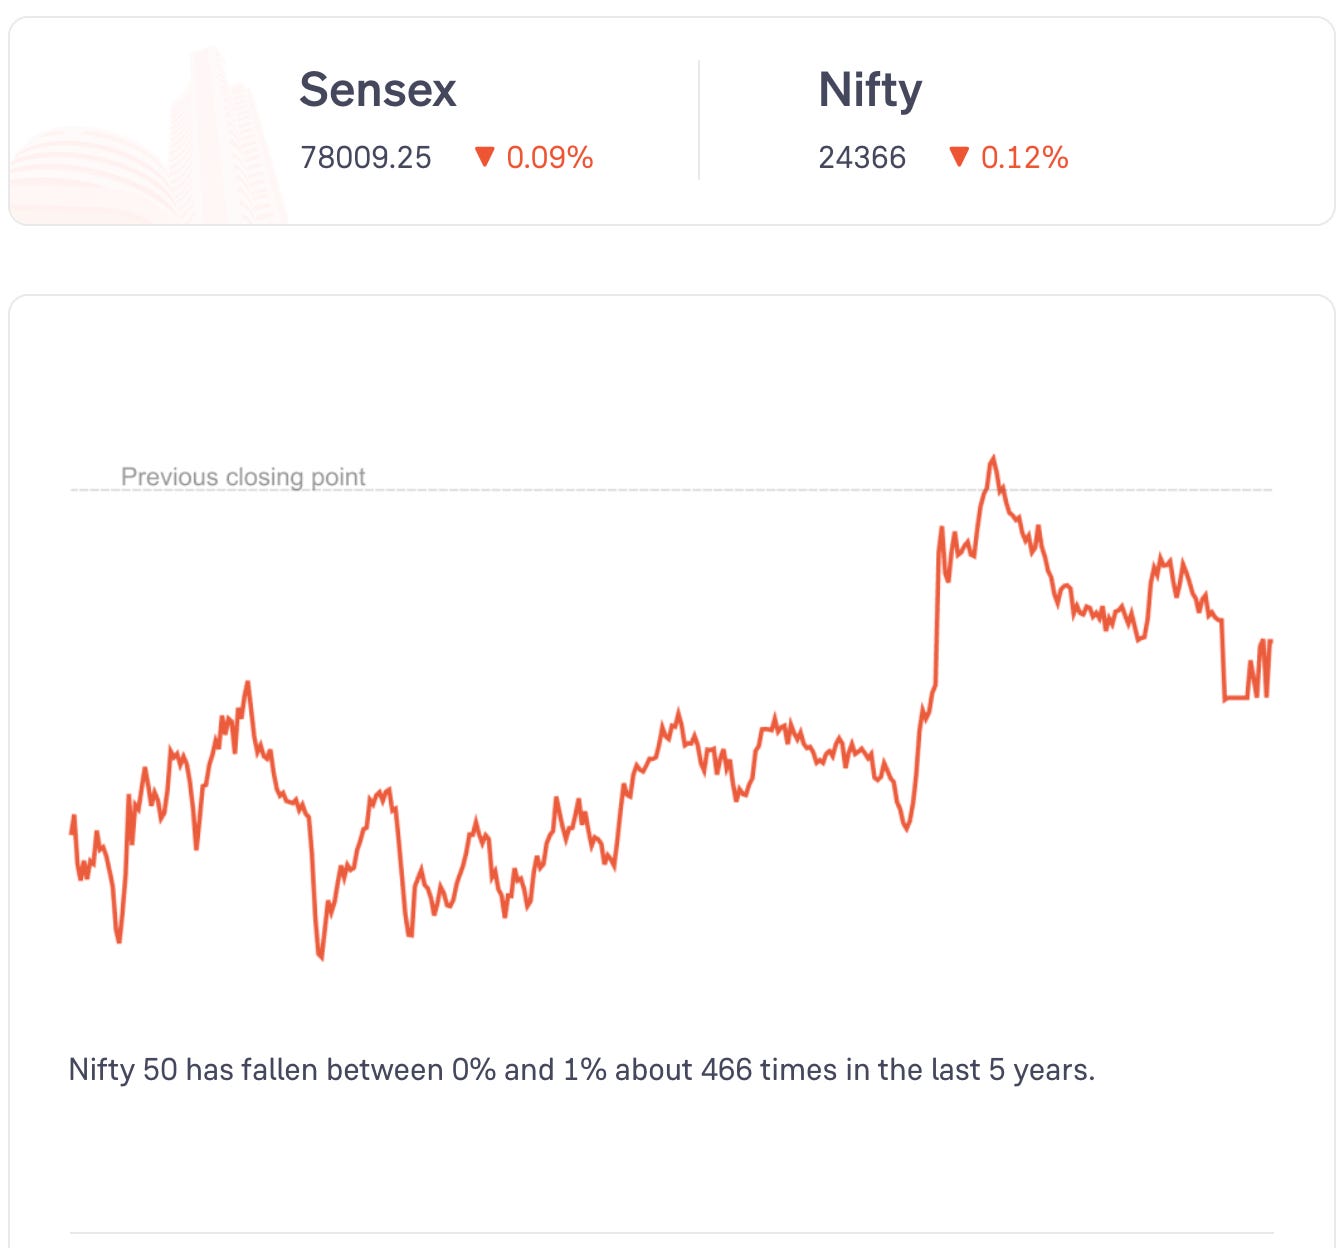Click the final point of the chart line

pos(1270,641)
